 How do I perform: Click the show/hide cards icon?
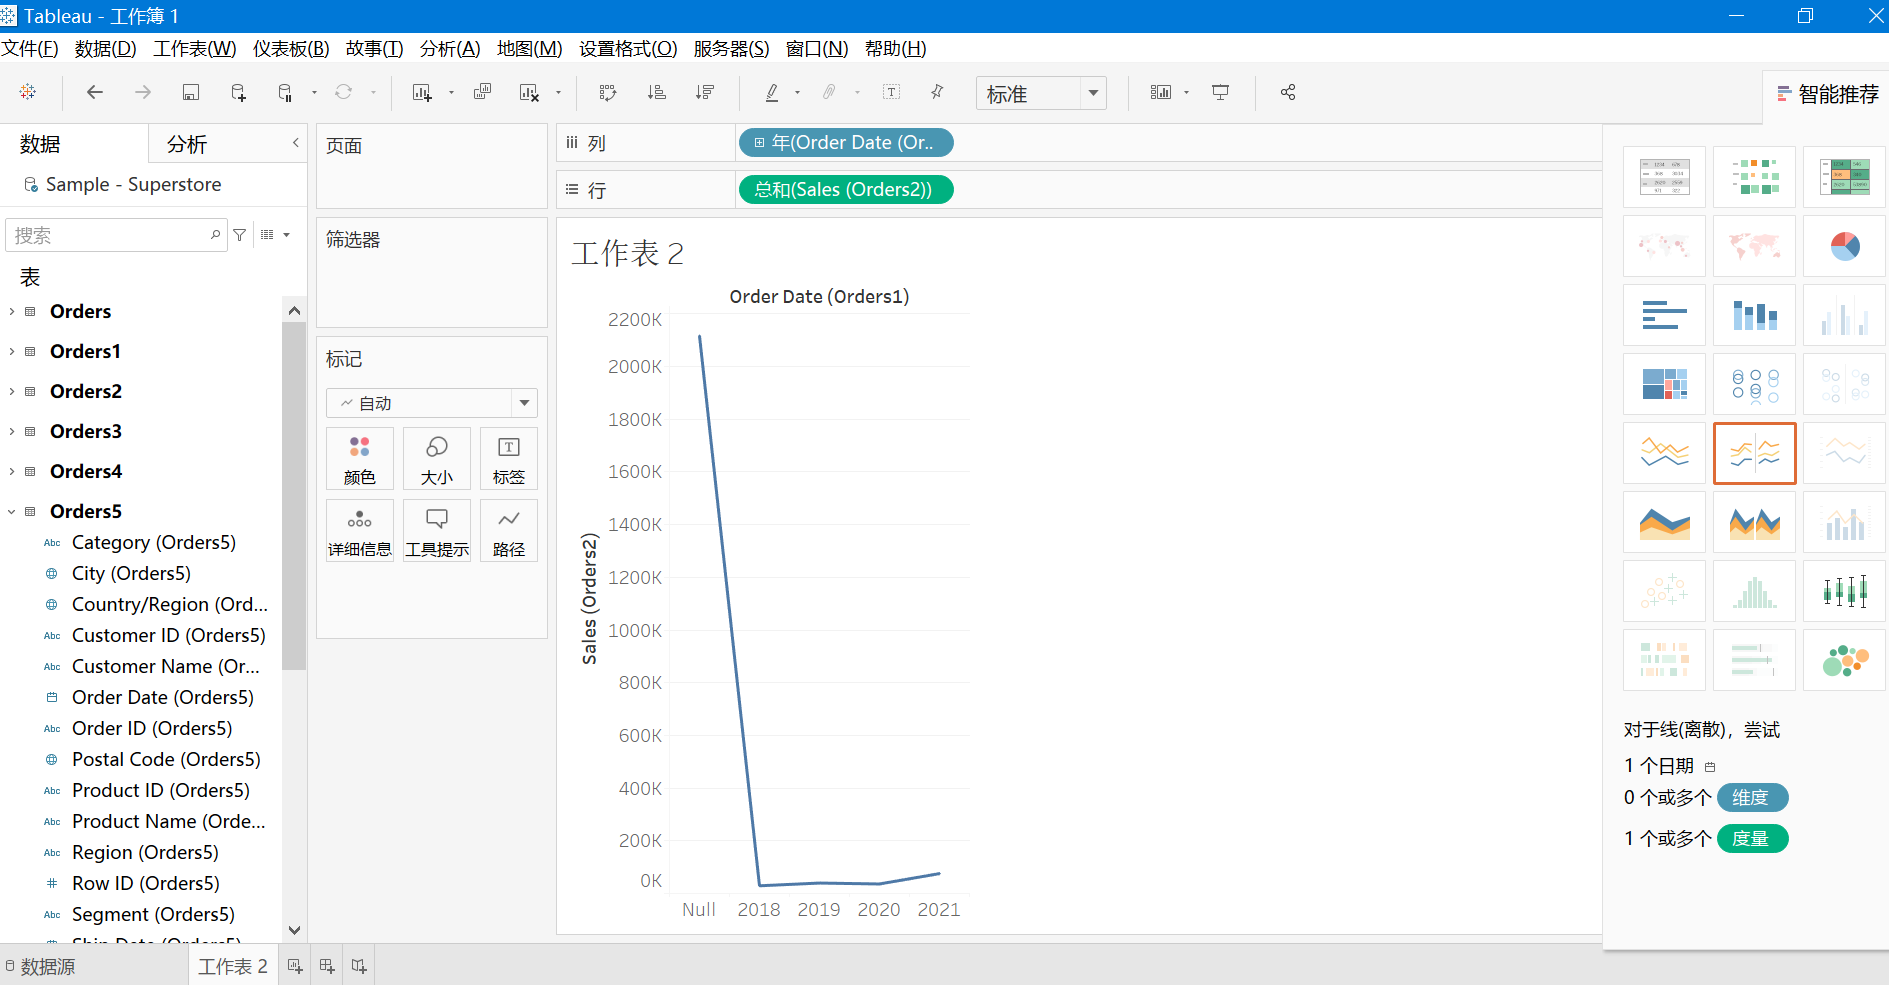[x=1161, y=92]
